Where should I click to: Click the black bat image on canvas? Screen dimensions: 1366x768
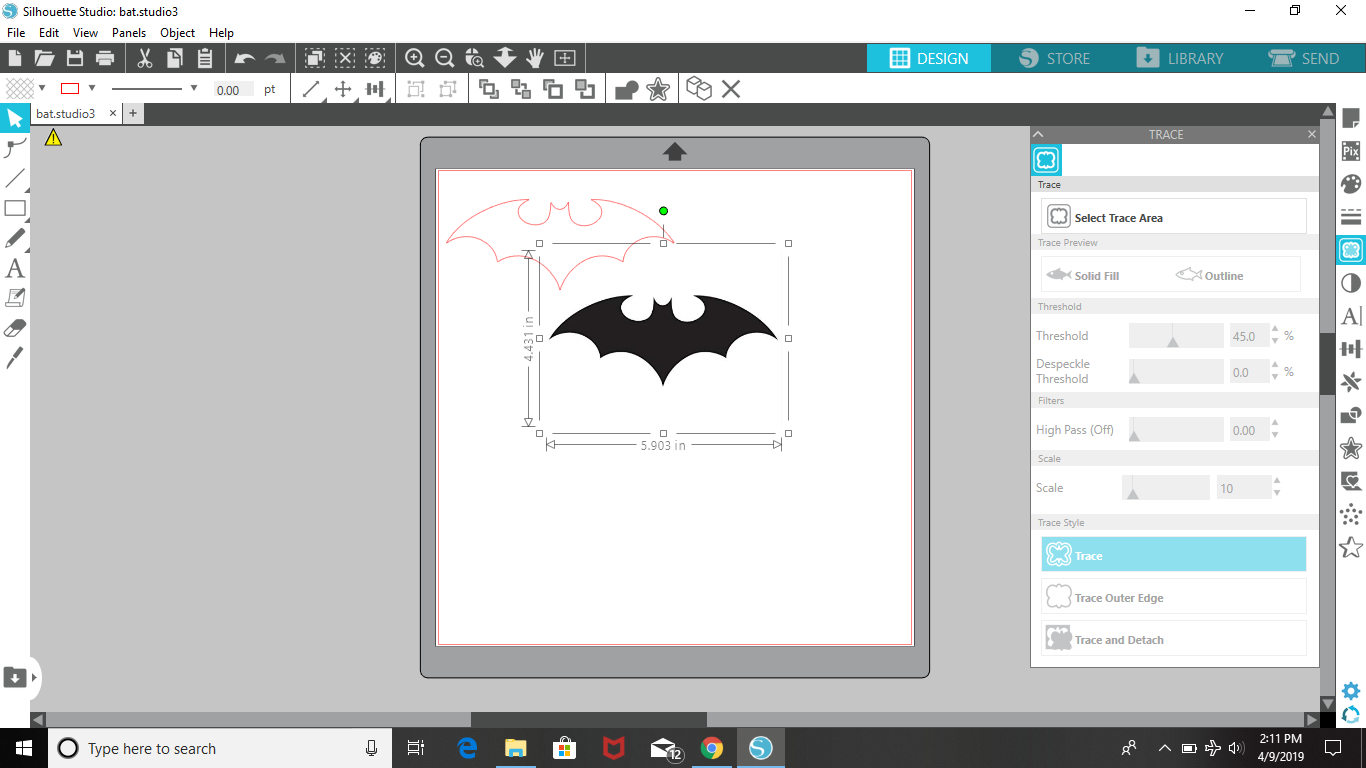pos(663,339)
